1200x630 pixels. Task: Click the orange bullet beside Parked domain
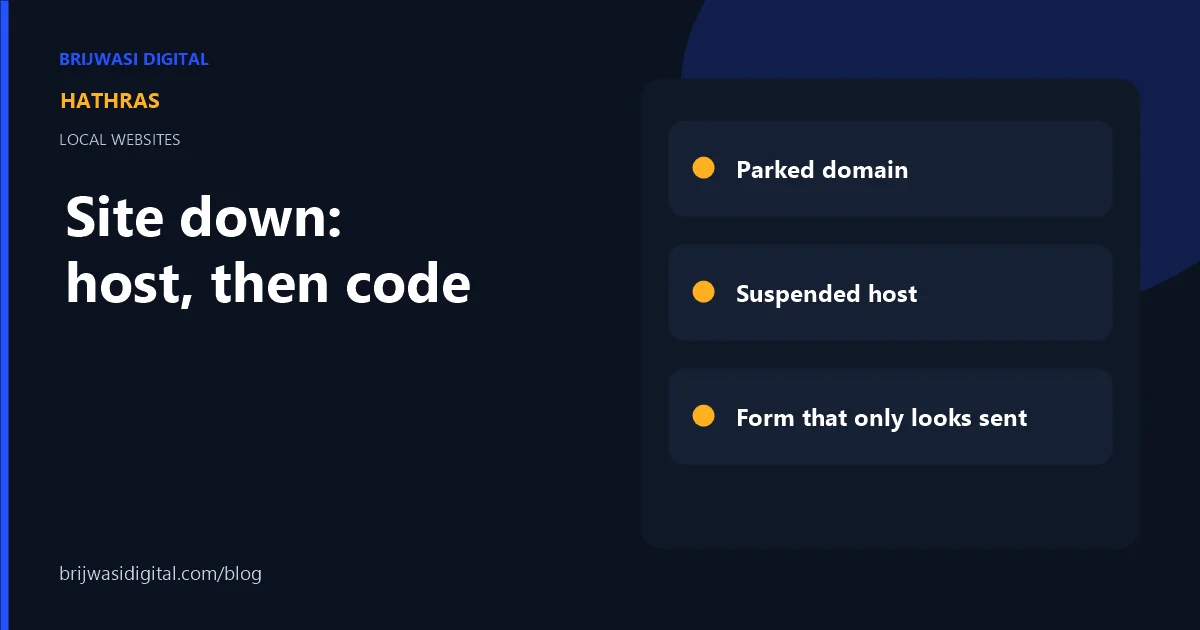703,168
